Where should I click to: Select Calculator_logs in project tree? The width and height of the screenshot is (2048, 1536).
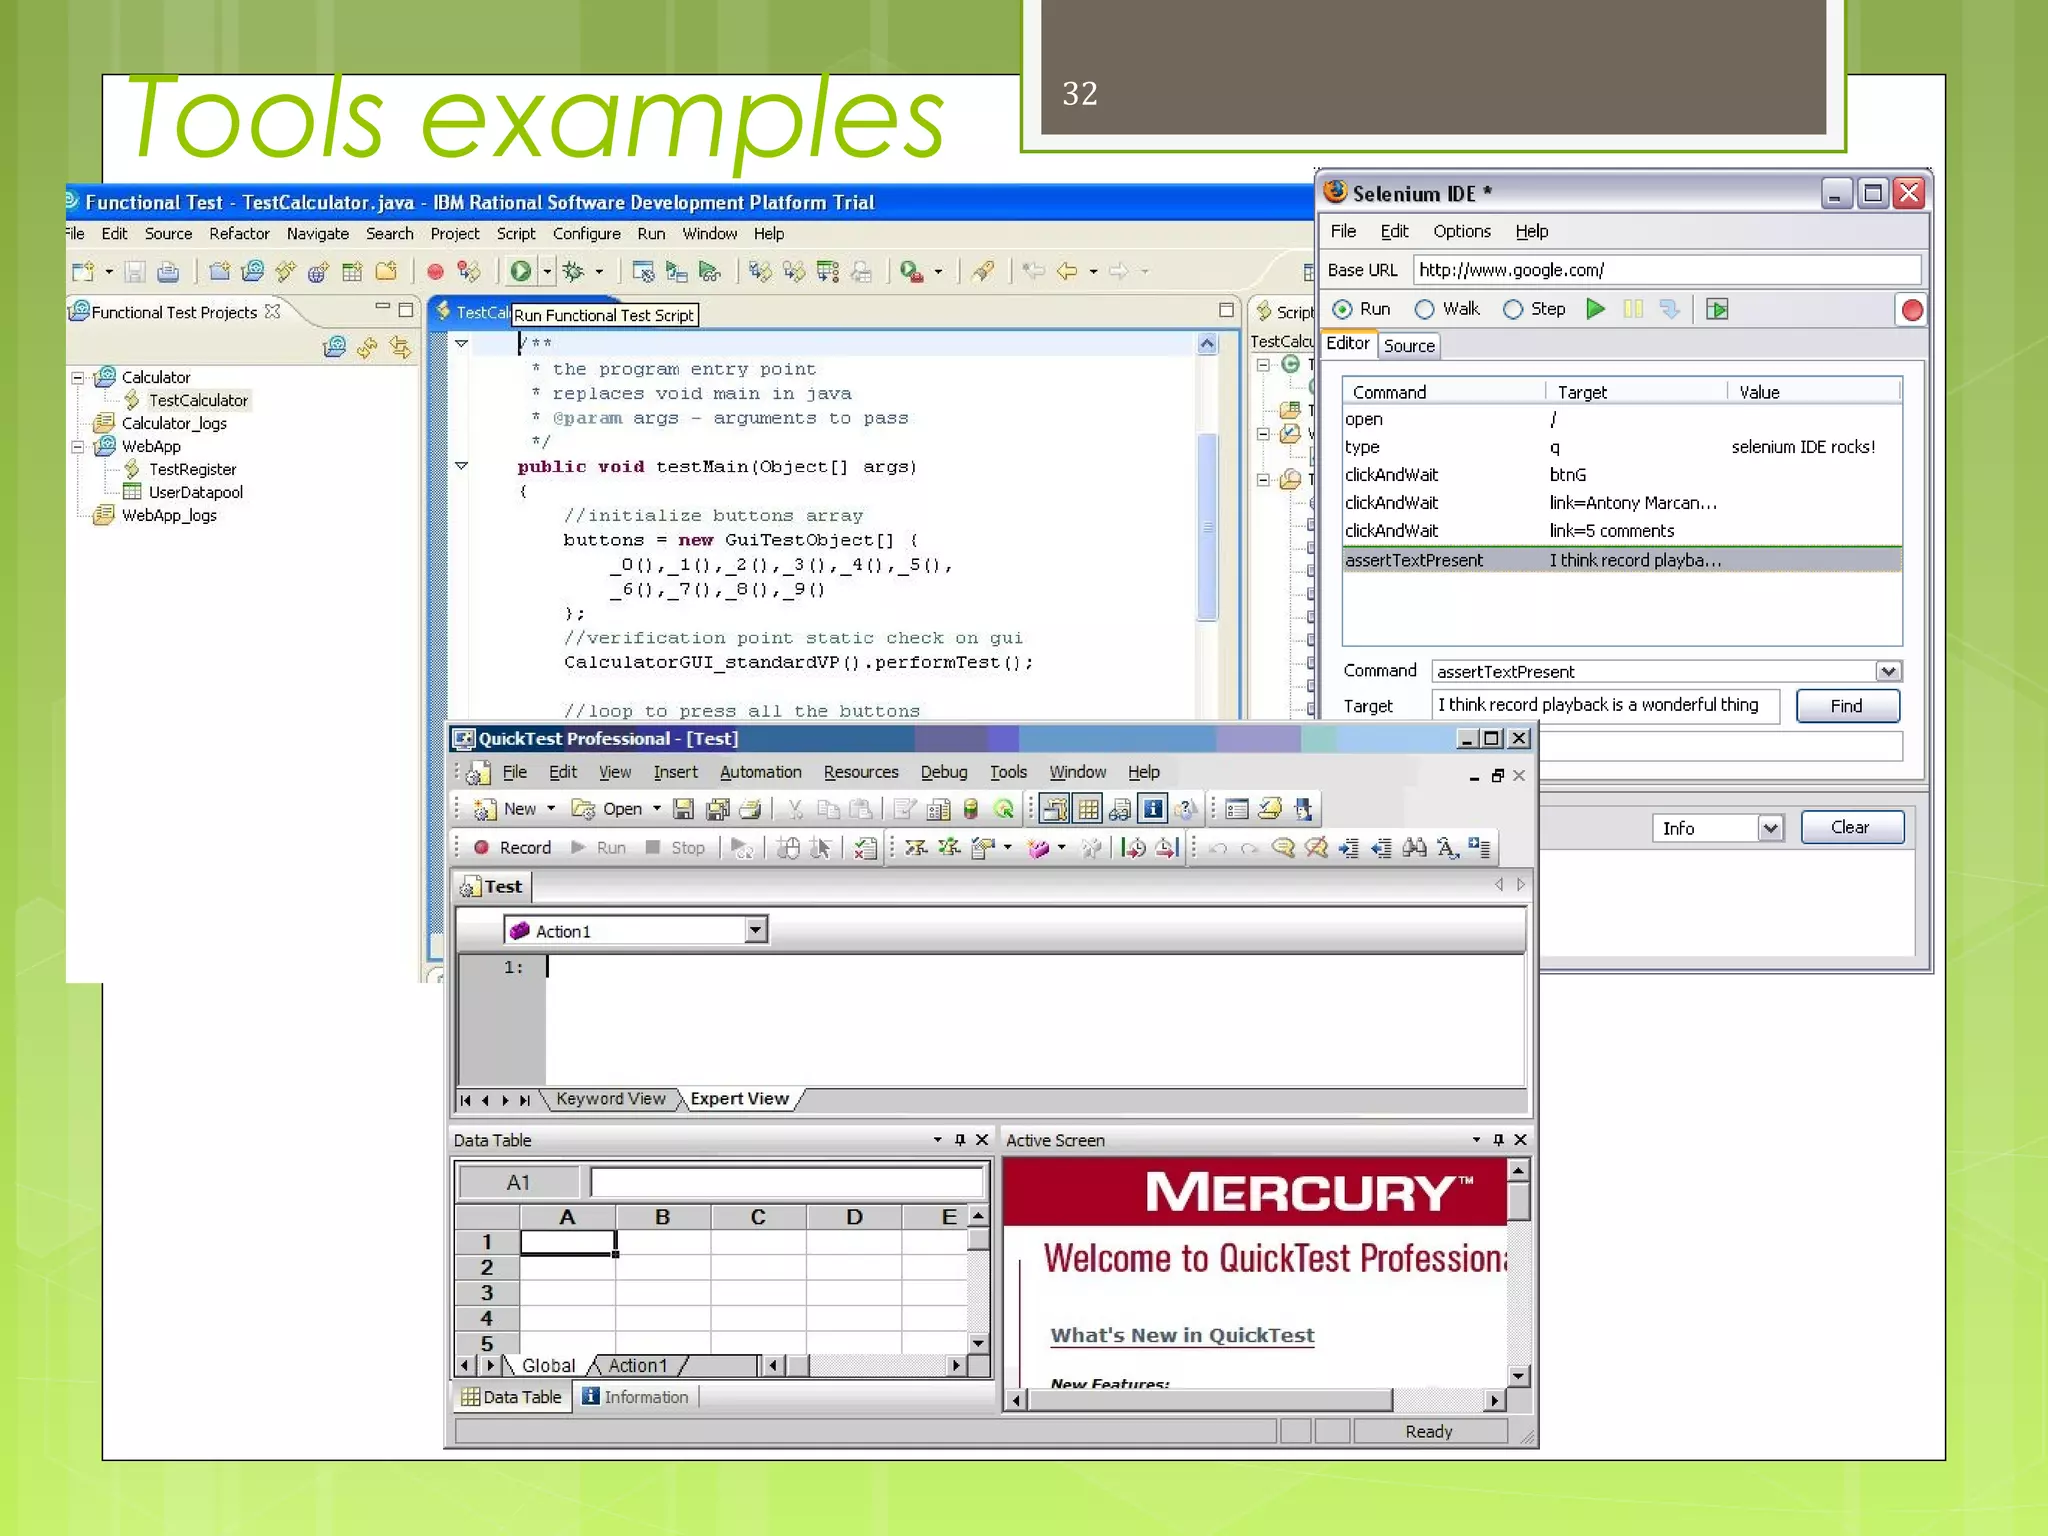tap(174, 423)
